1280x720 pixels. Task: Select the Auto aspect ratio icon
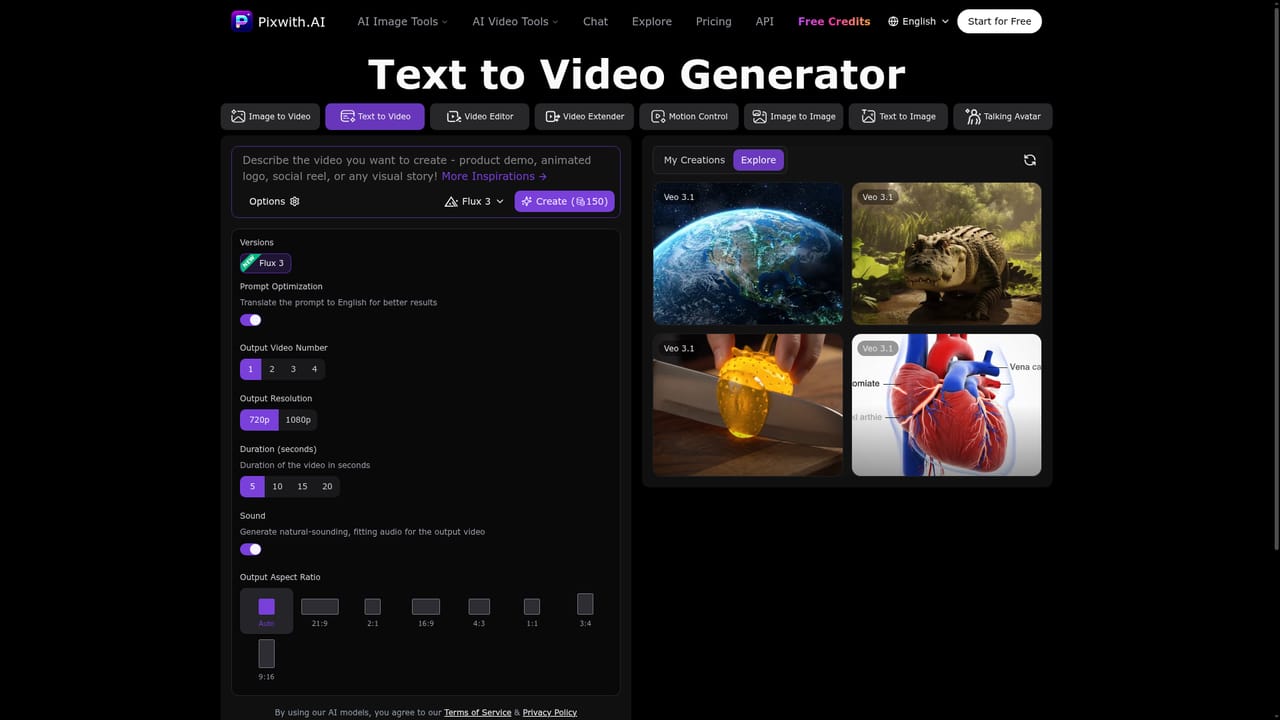coord(266,606)
